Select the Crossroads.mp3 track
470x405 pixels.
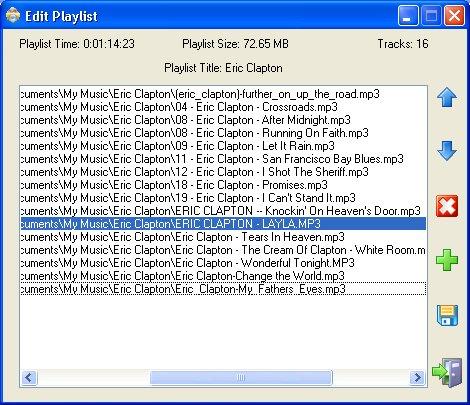click(223, 107)
